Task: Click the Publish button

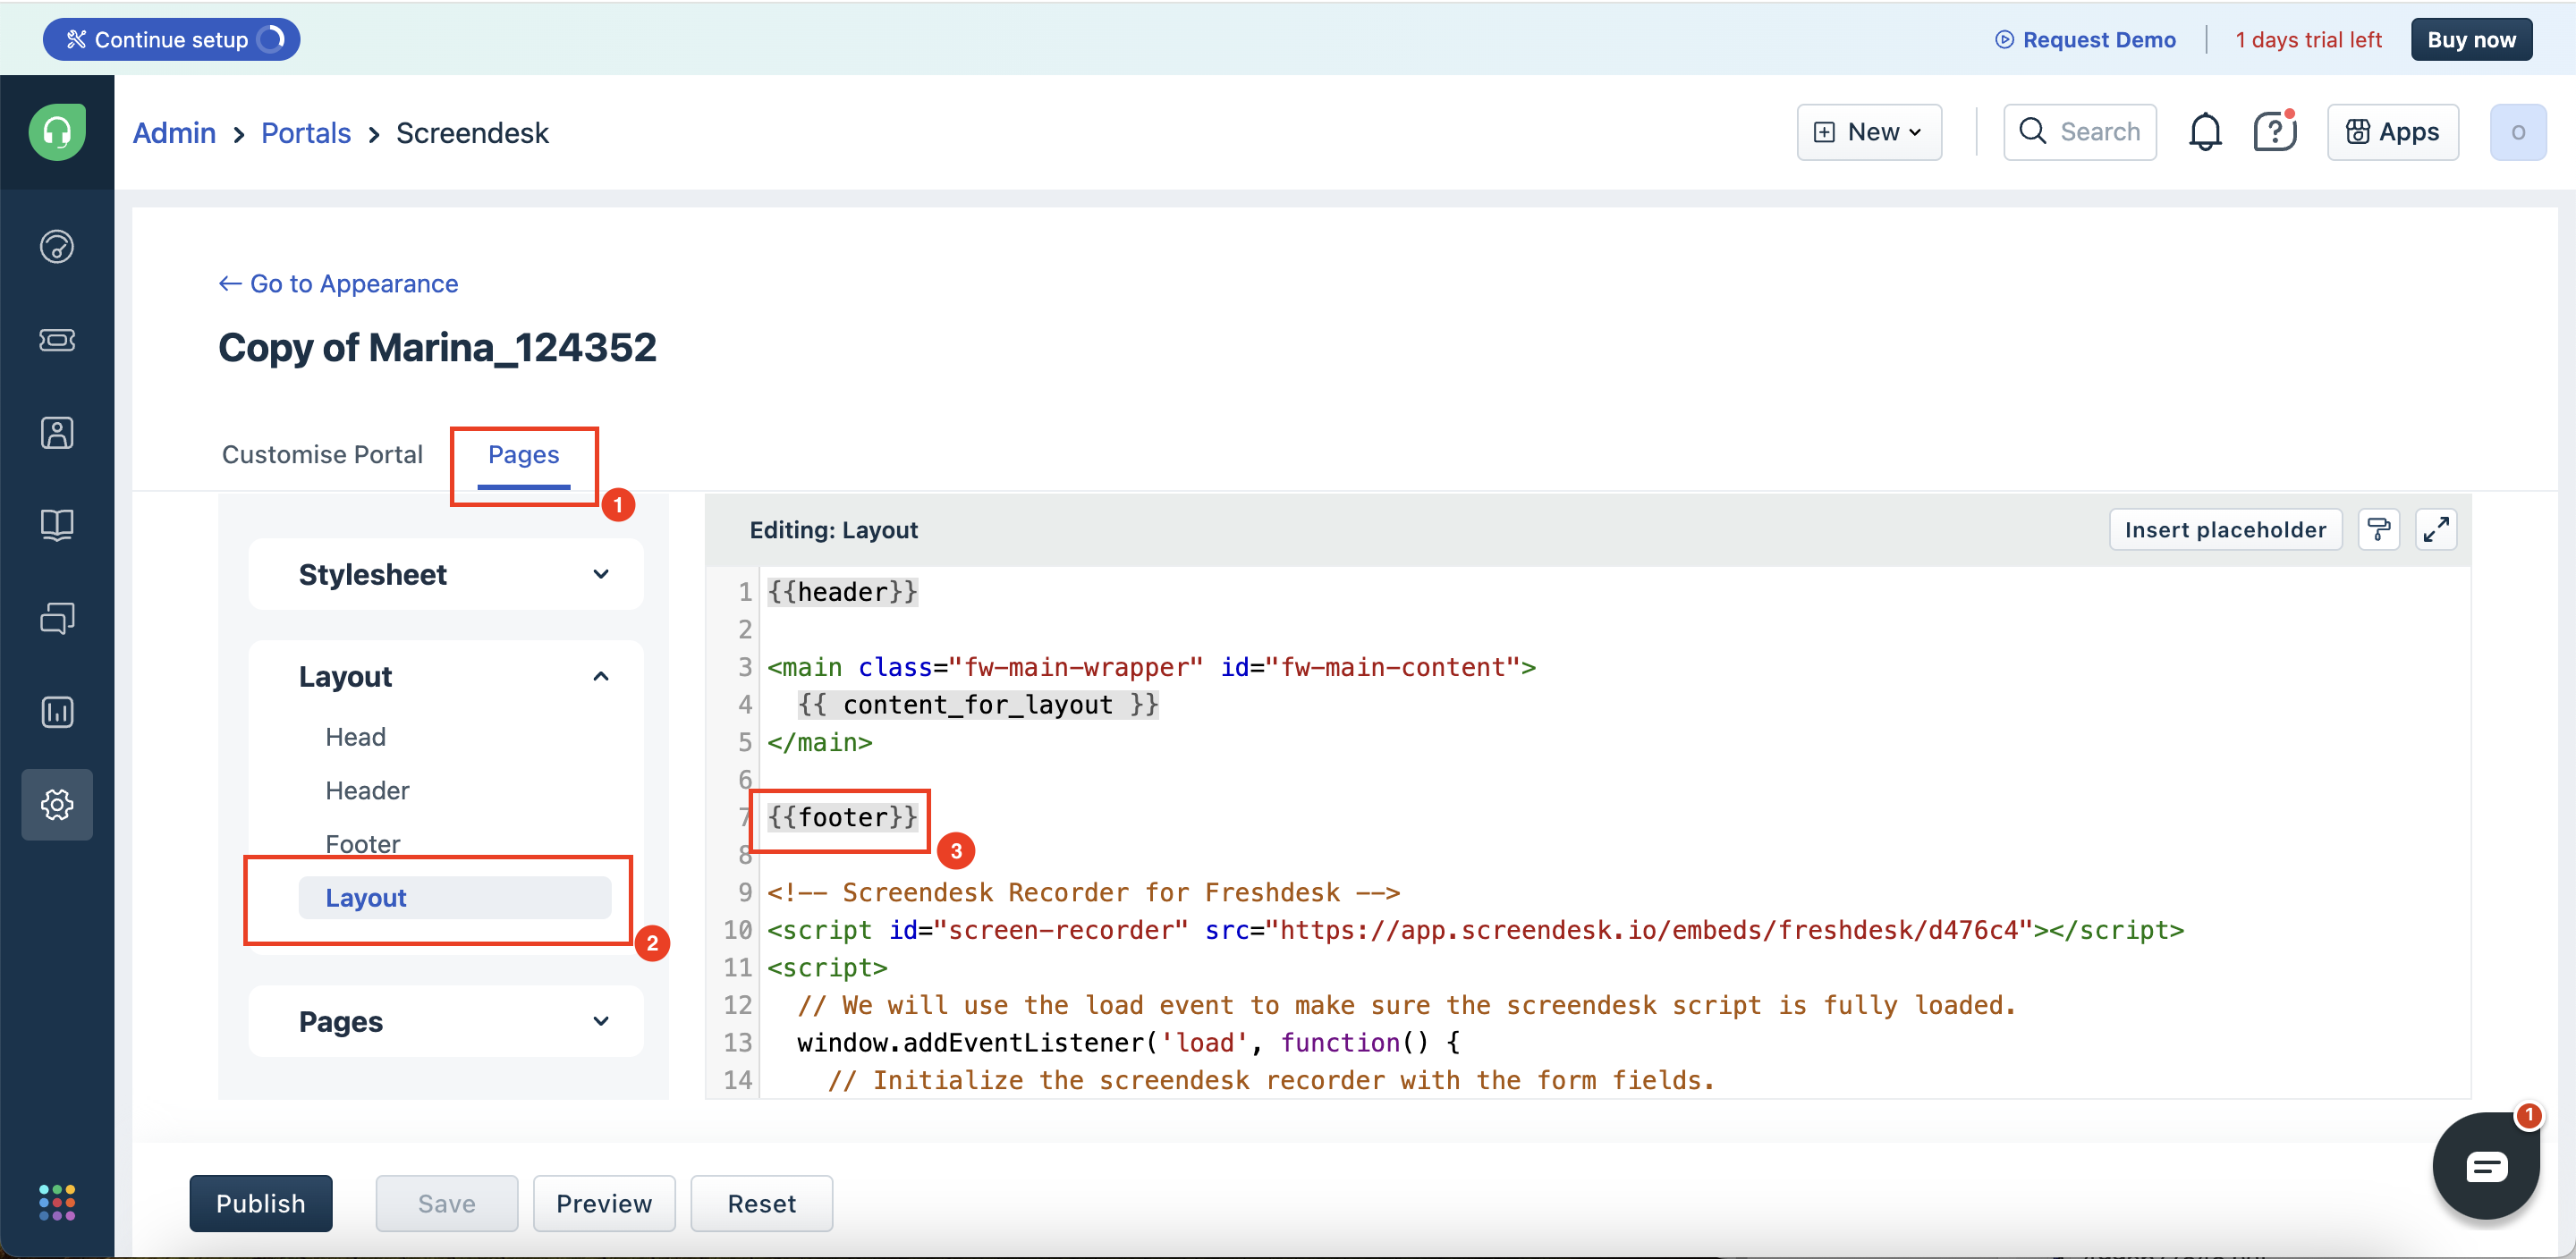Action: [260, 1203]
